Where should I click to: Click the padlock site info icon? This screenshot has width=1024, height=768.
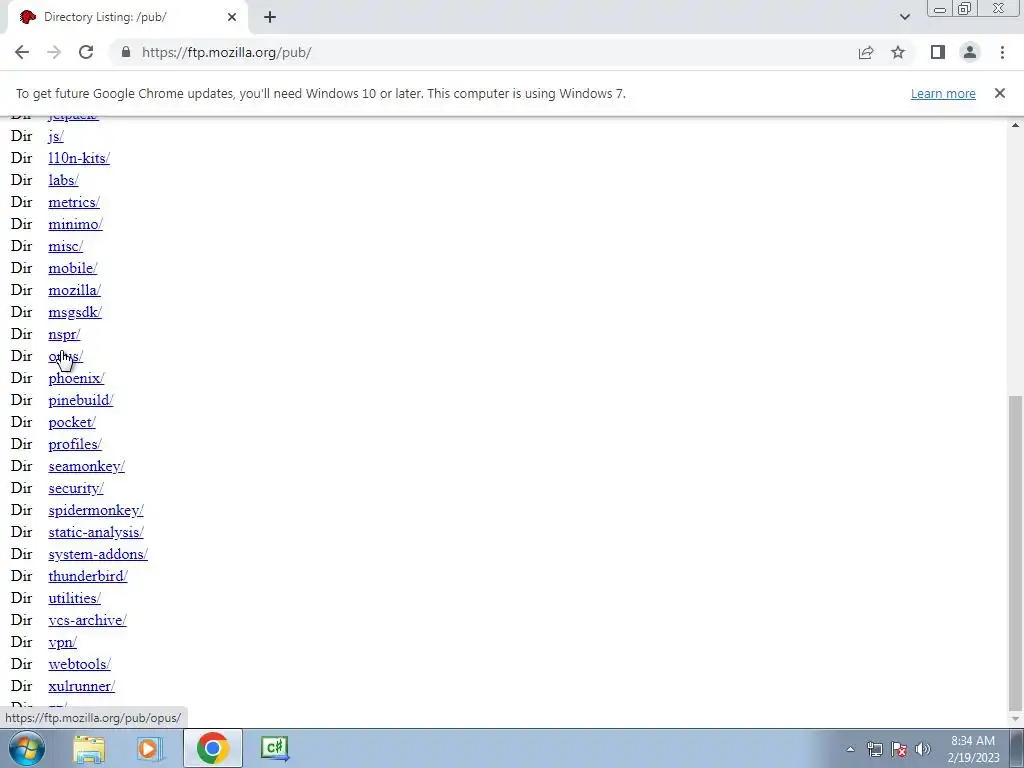point(126,52)
